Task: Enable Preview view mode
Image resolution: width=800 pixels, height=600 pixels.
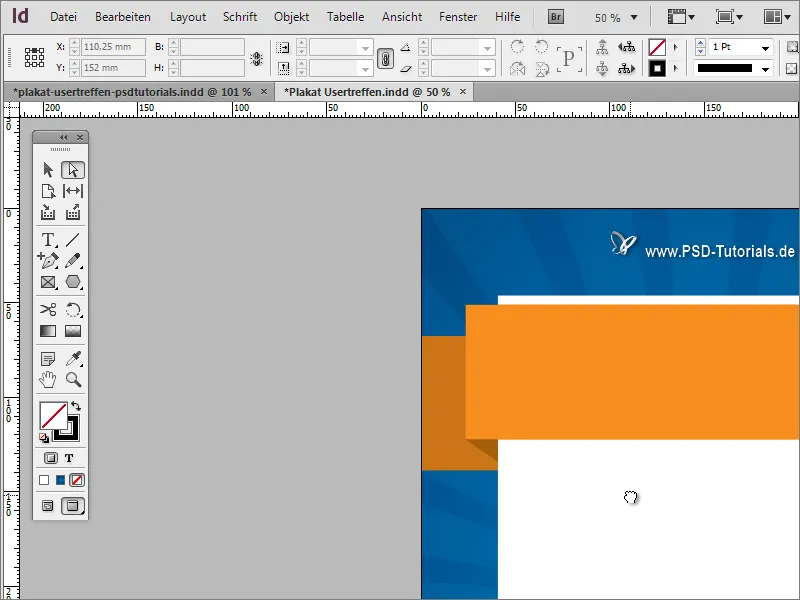Action: pos(73,506)
